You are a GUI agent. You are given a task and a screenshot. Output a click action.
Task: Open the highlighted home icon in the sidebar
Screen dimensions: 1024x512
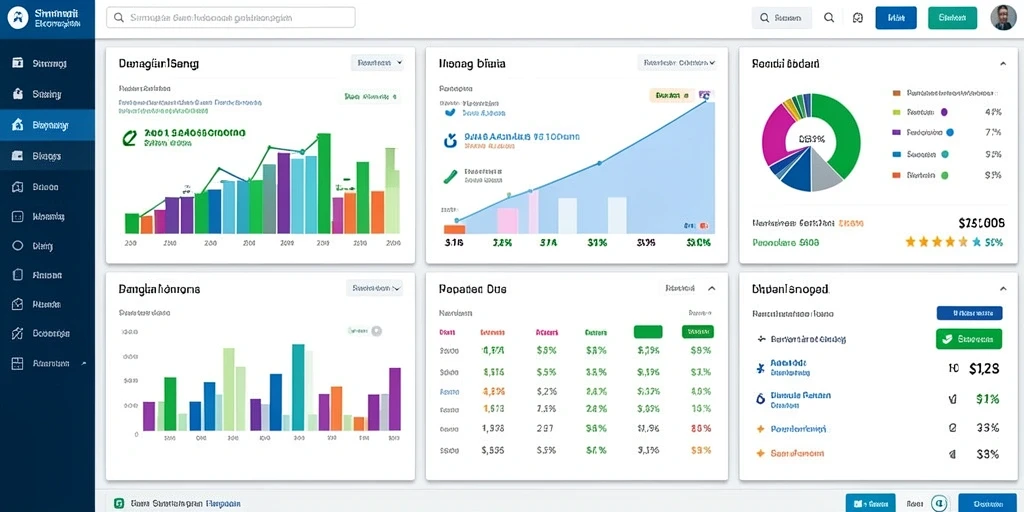coord(18,124)
